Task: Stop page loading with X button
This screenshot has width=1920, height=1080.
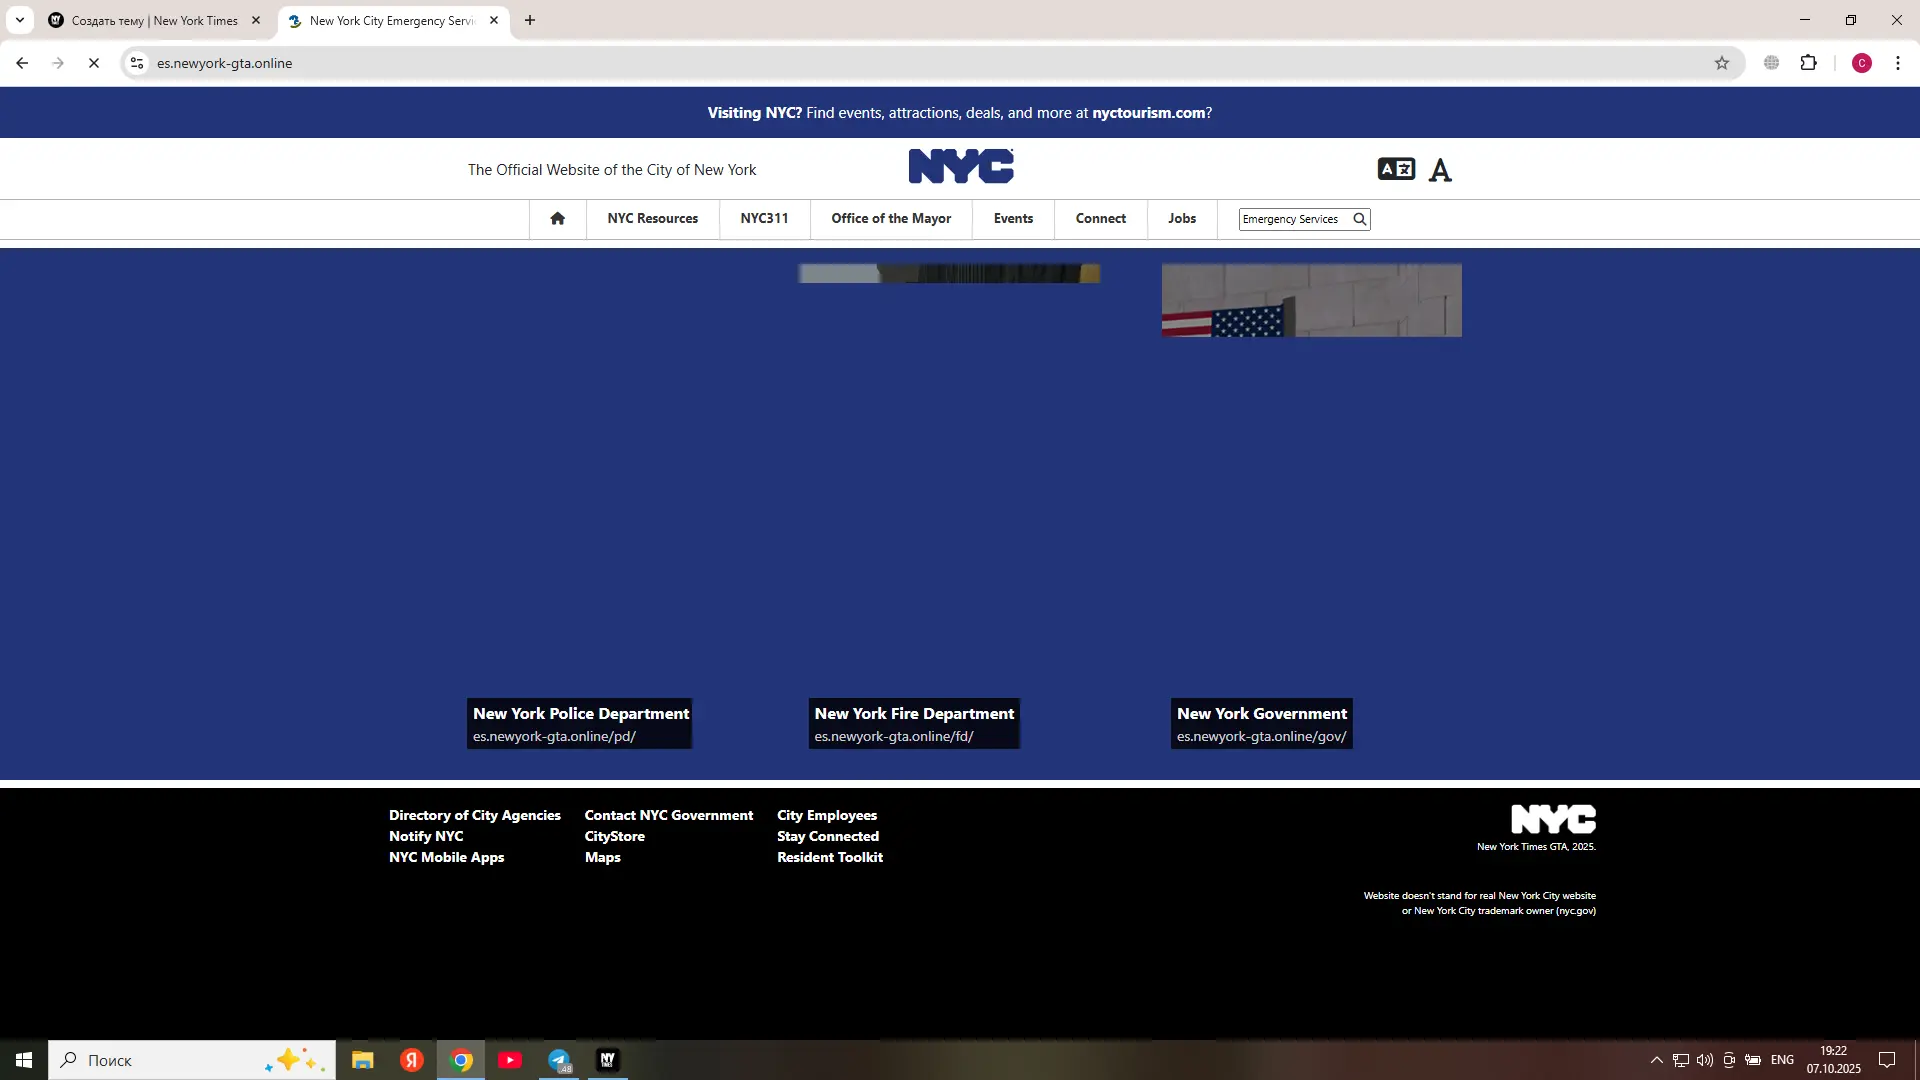Action: 94,63
